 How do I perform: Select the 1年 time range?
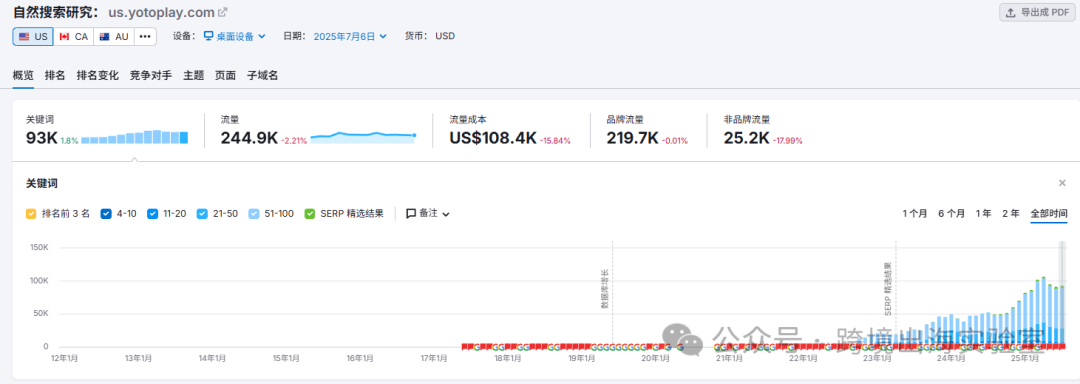click(984, 214)
